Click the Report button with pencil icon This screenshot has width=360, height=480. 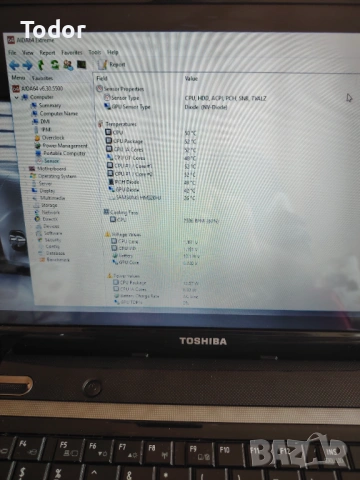(x=111, y=64)
